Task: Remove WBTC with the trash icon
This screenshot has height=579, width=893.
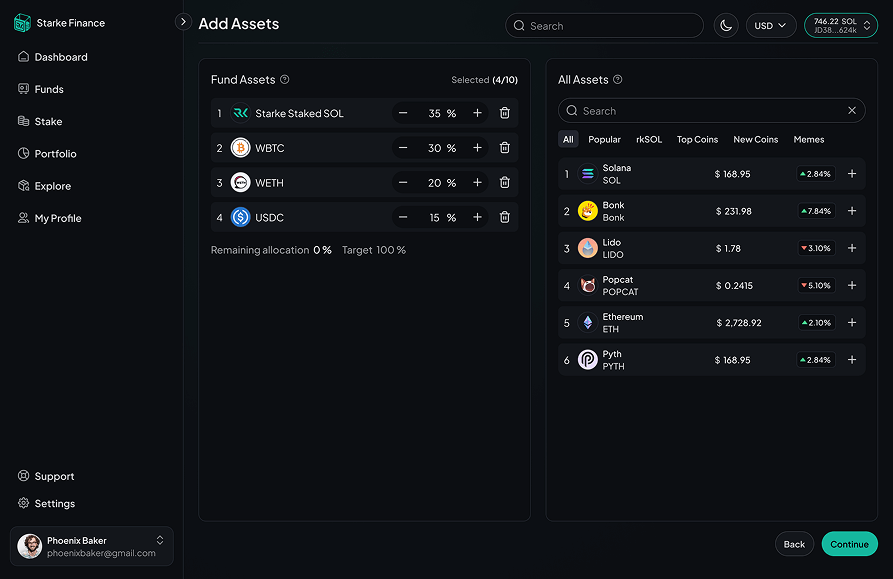Action: point(505,148)
